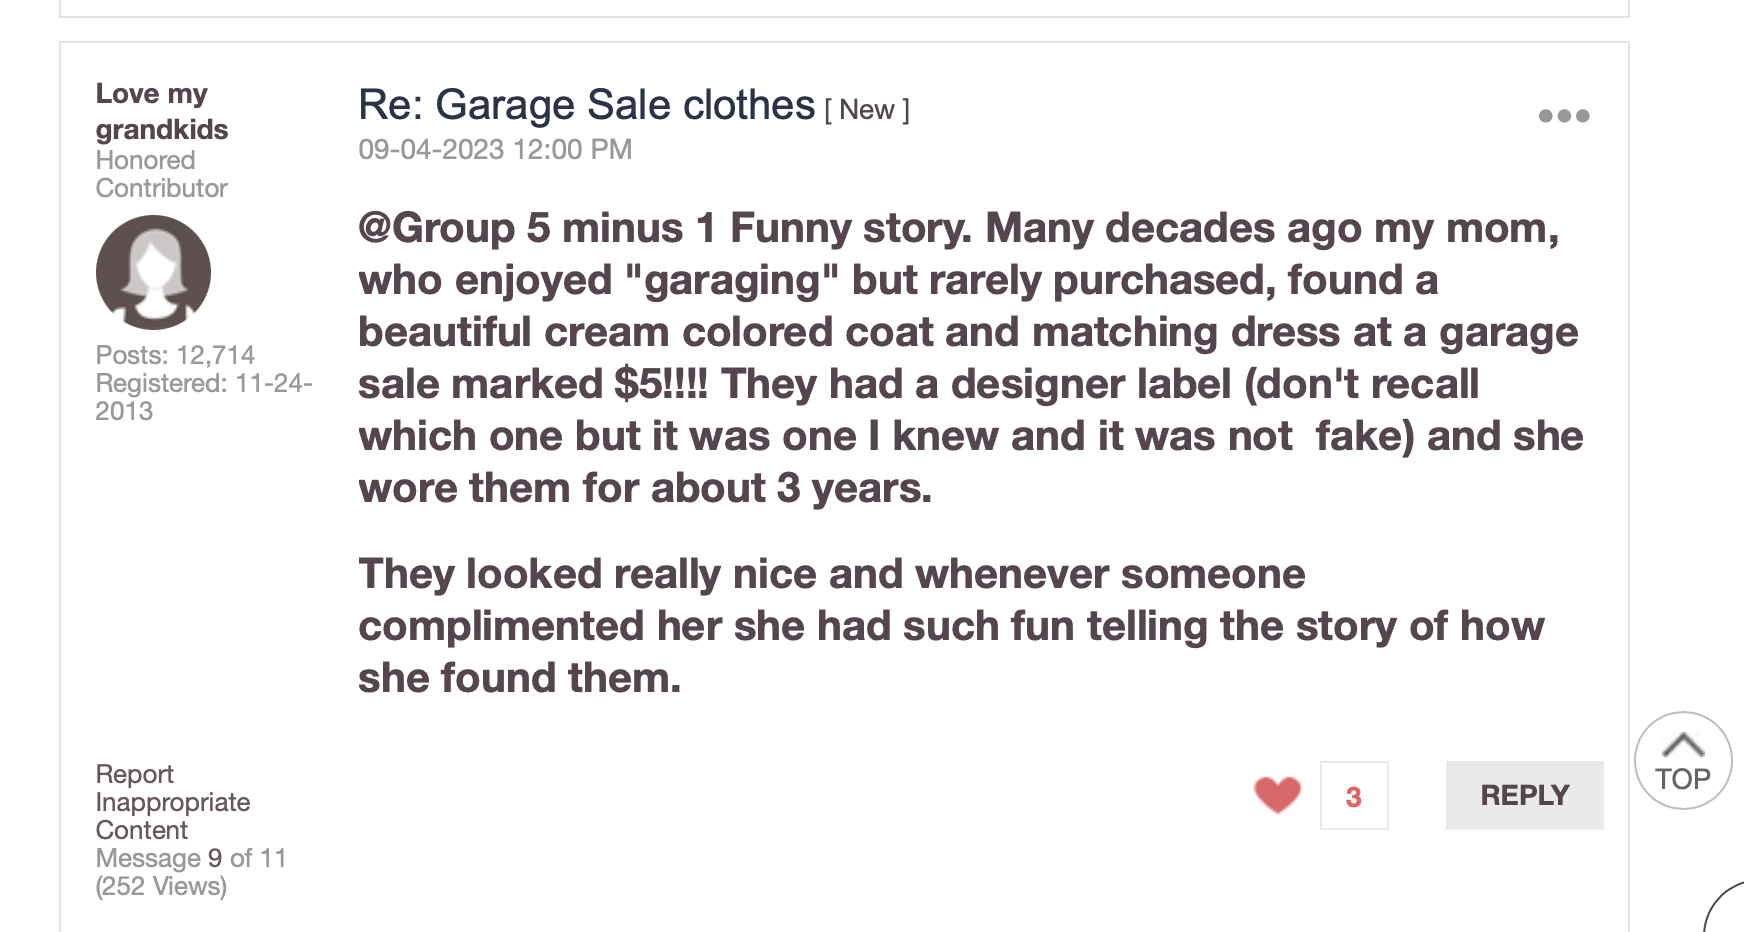Click the red heart like icon
This screenshot has height=932, width=1744.
pyautogui.click(x=1277, y=795)
